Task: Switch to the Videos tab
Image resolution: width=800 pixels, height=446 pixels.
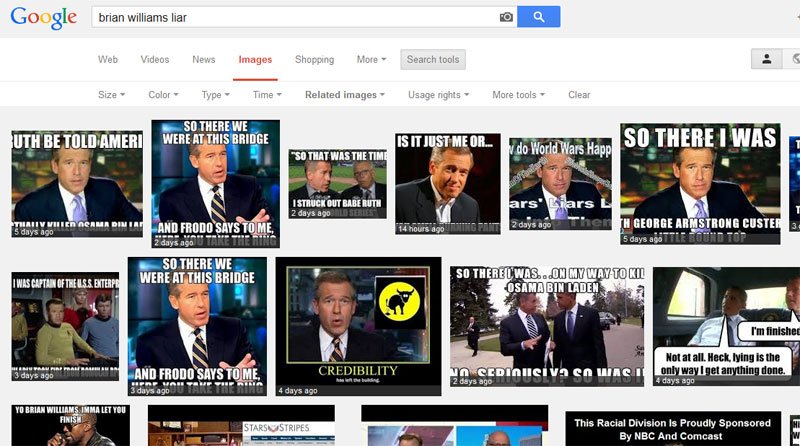Action: (x=155, y=60)
